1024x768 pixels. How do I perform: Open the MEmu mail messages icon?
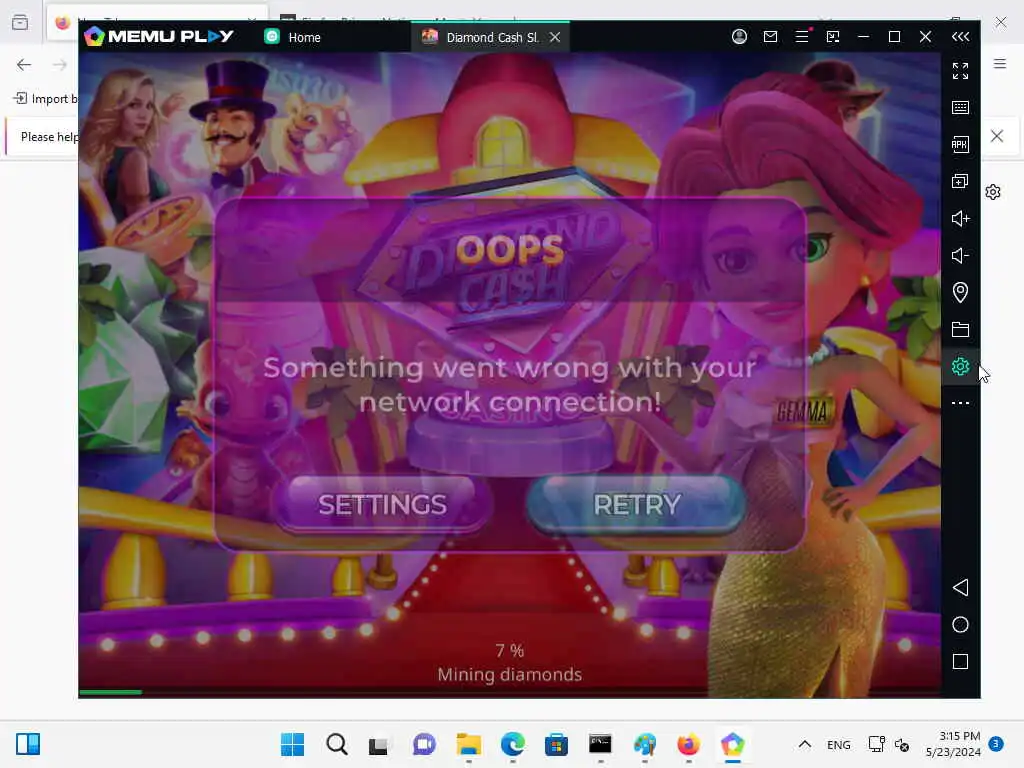pos(771,37)
